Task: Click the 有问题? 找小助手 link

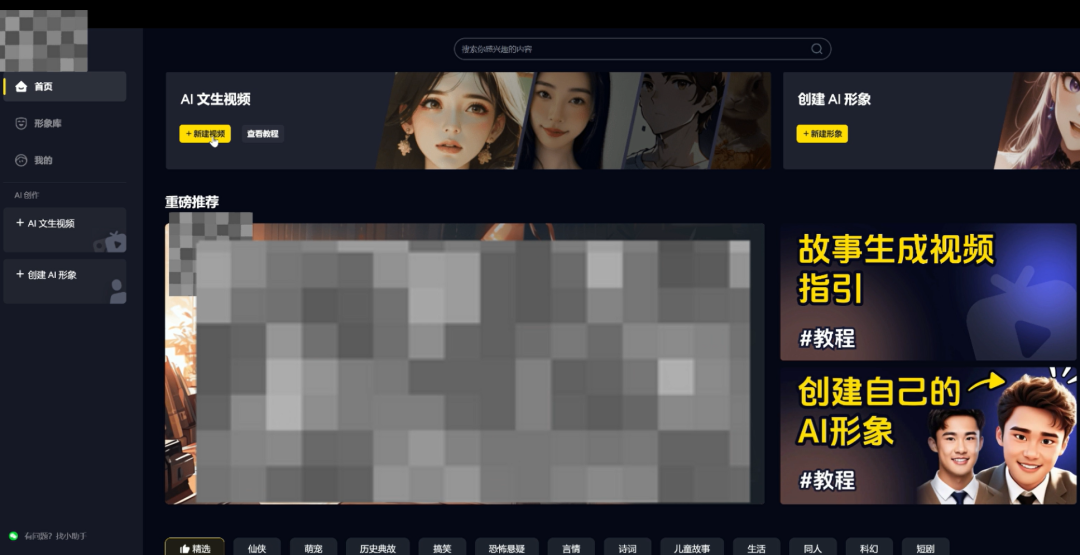Action: [x=55, y=536]
